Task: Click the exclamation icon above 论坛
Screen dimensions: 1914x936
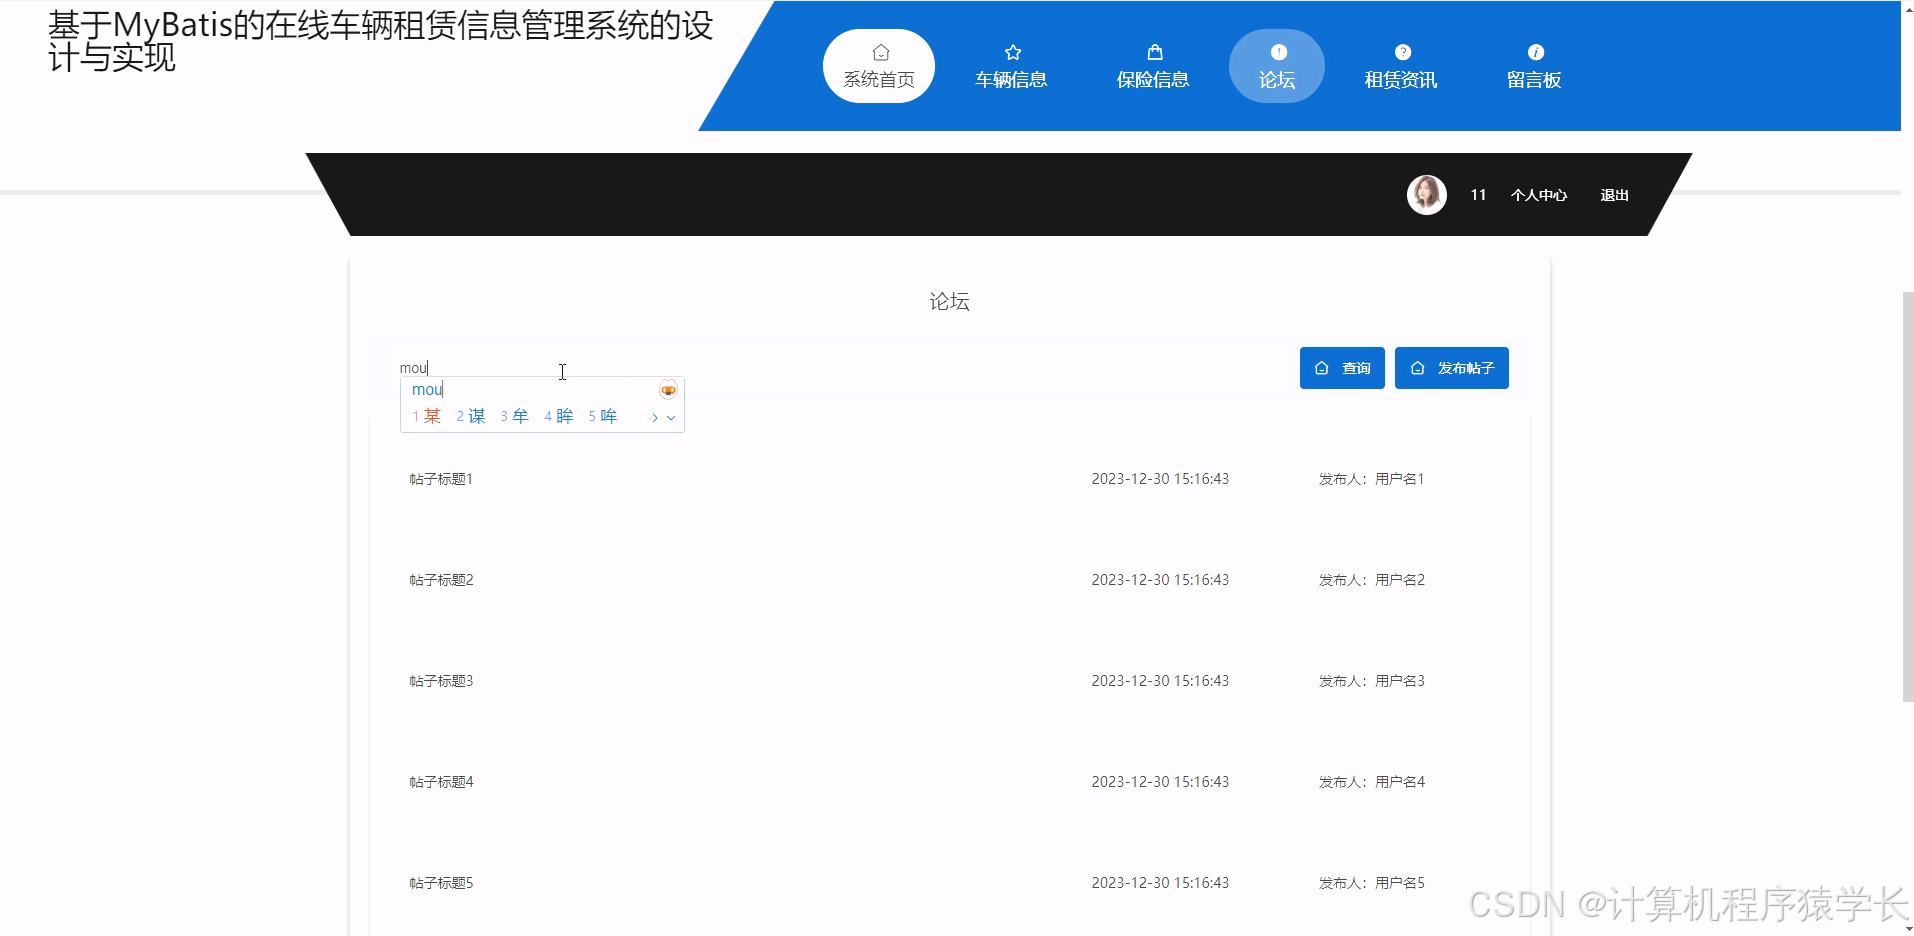Action: [1278, 52]
